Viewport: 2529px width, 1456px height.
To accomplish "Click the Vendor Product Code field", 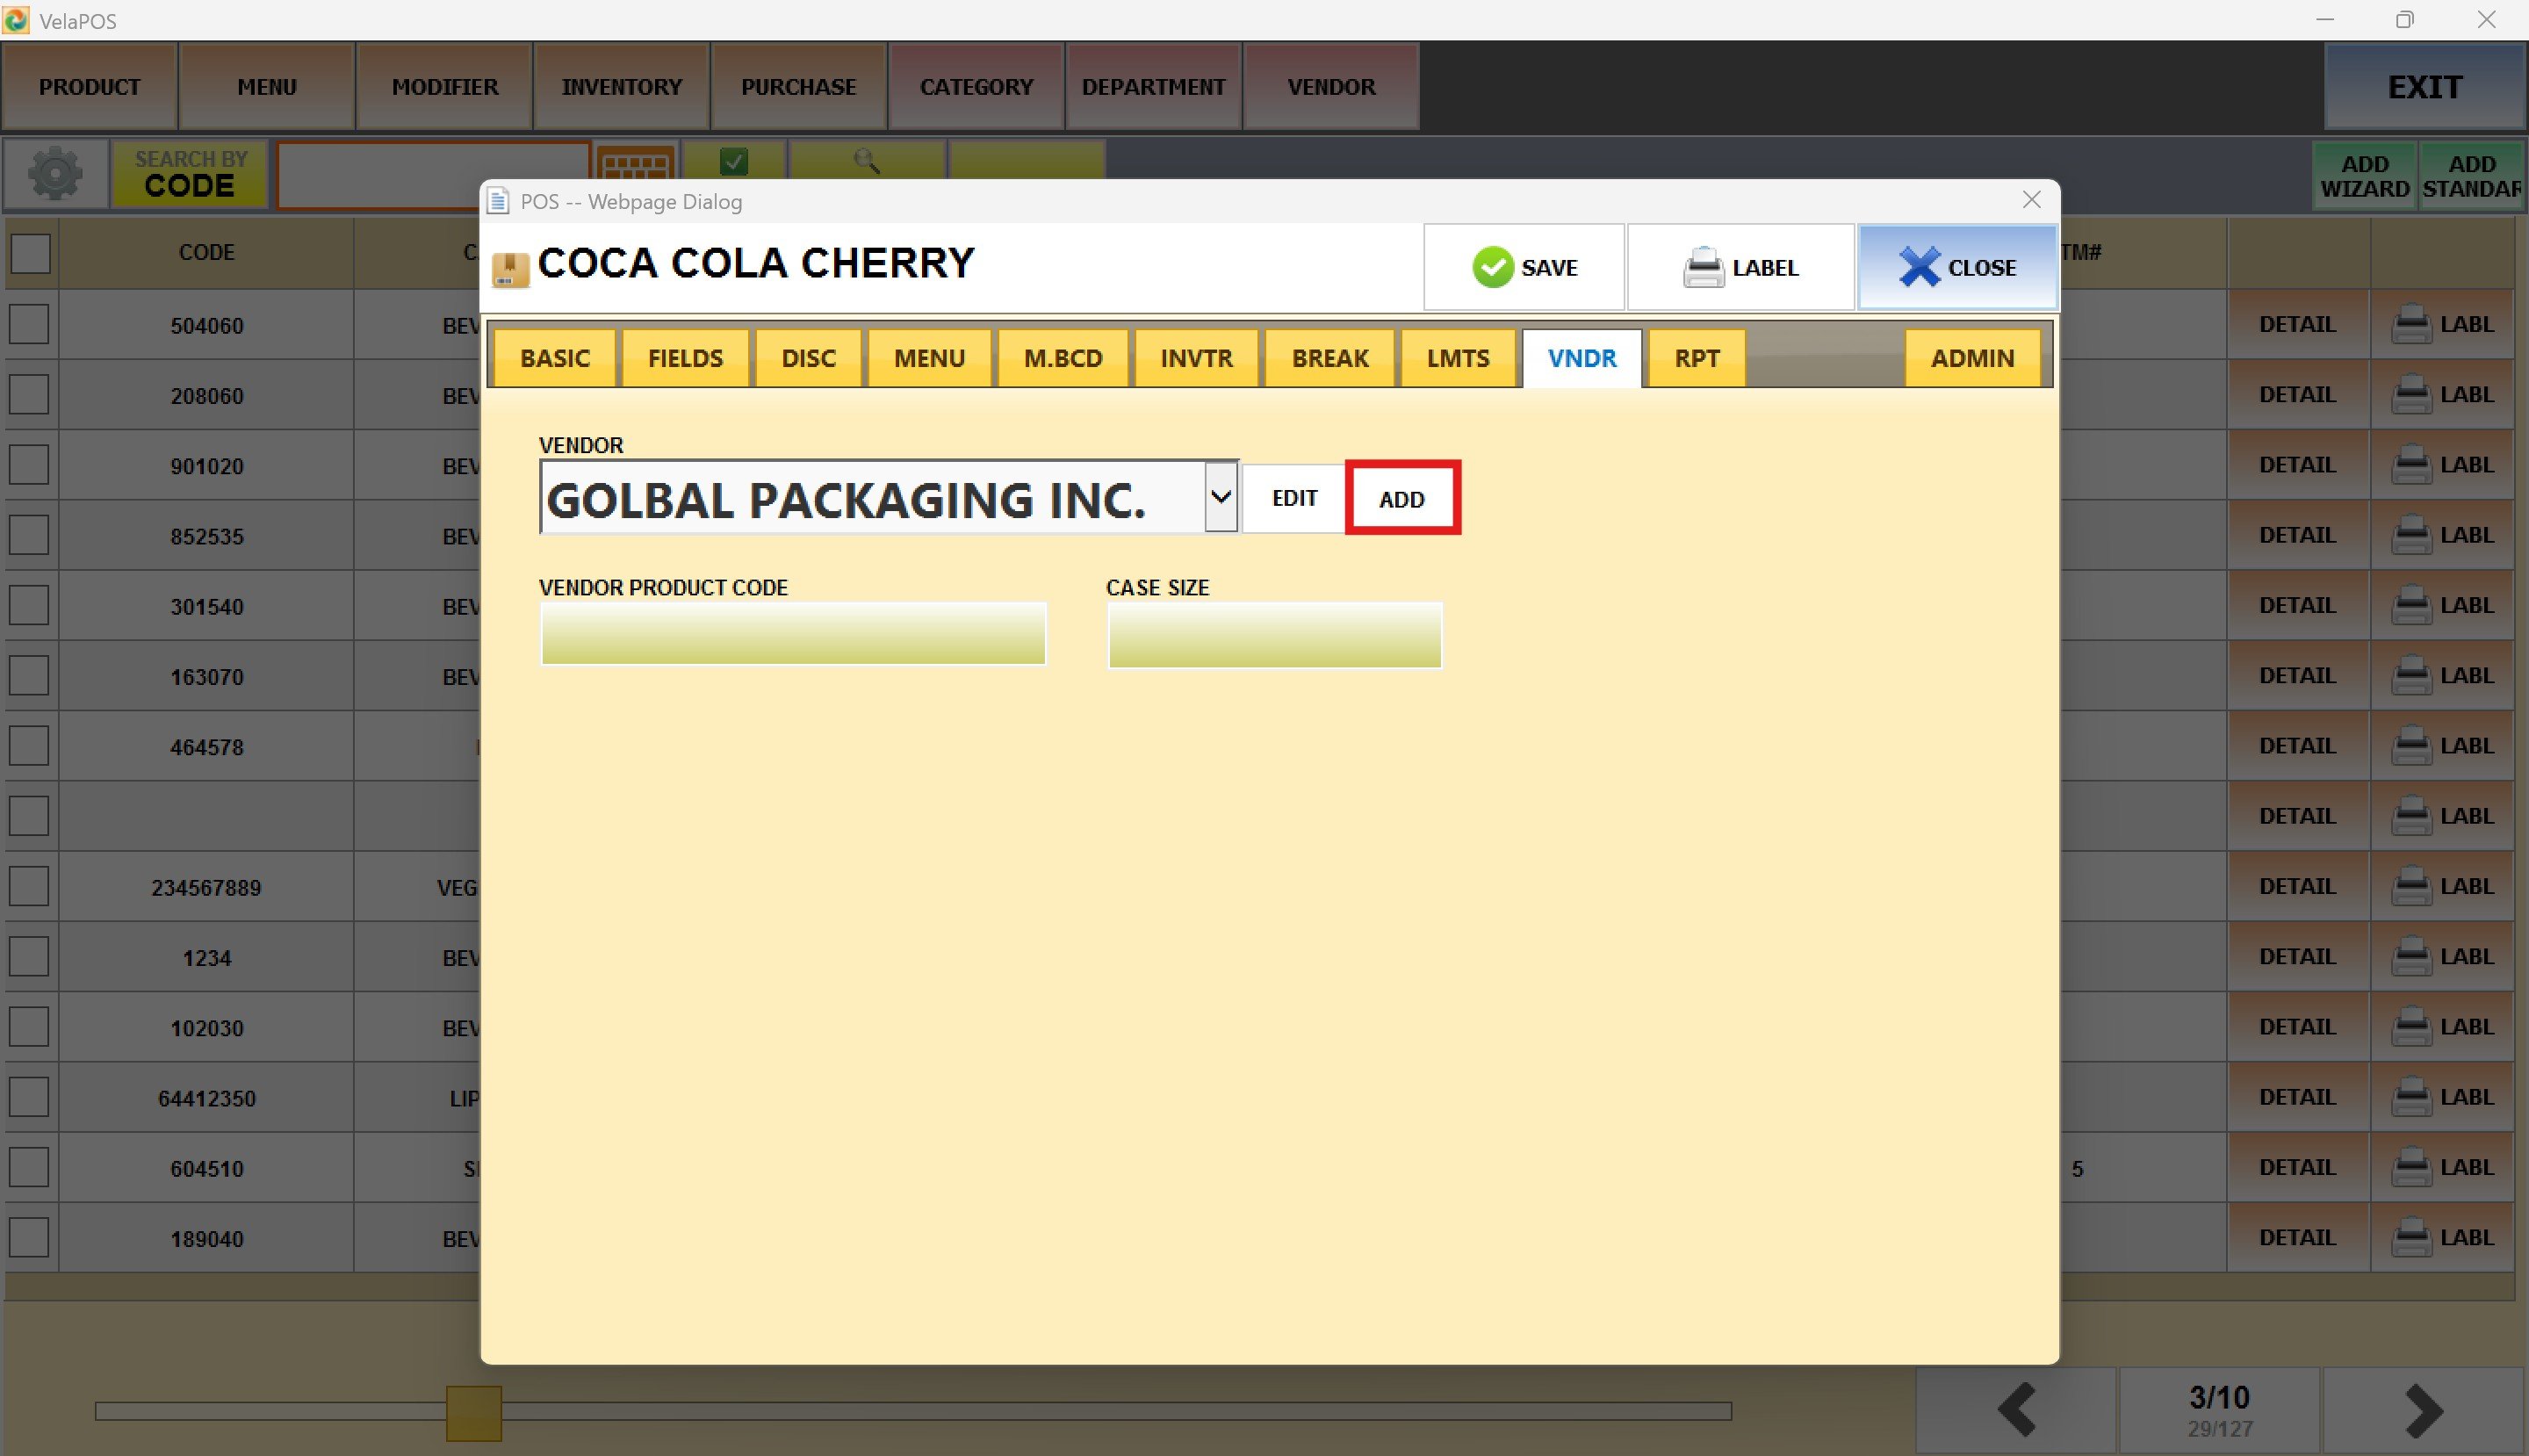I will 792,634.
